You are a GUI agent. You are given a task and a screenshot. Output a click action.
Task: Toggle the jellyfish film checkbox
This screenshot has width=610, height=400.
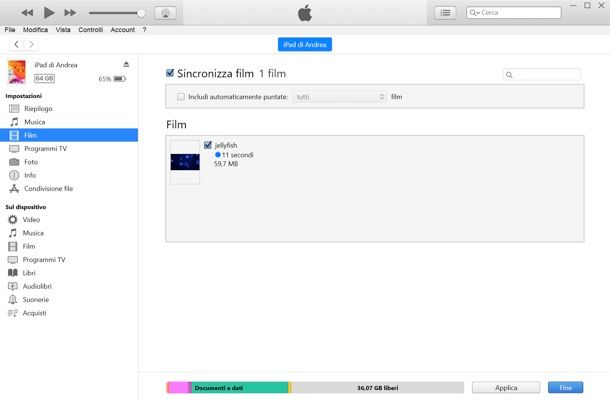pos(208,145)
